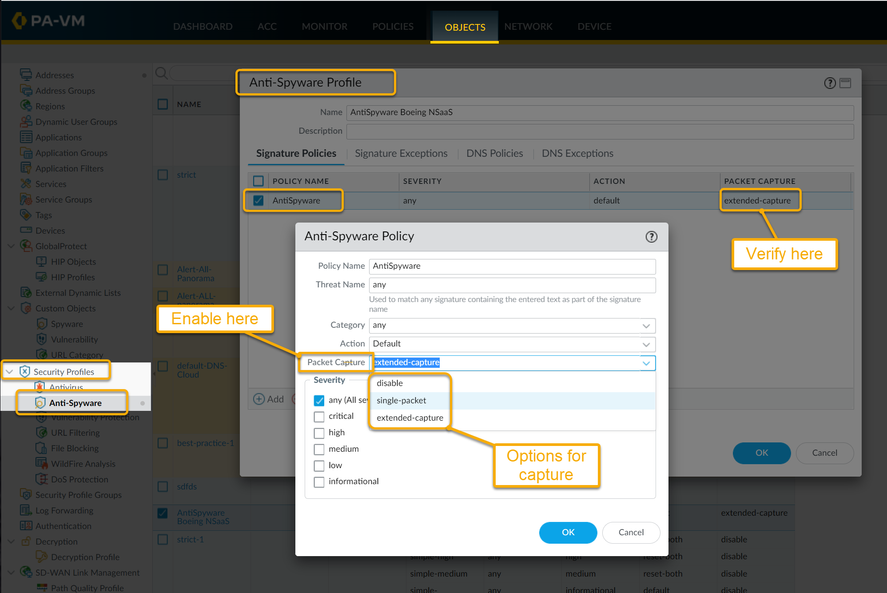Click OK in Anti-Spyware Policy dialog
Screen dimensions: 887x593
tap(567, 532)
